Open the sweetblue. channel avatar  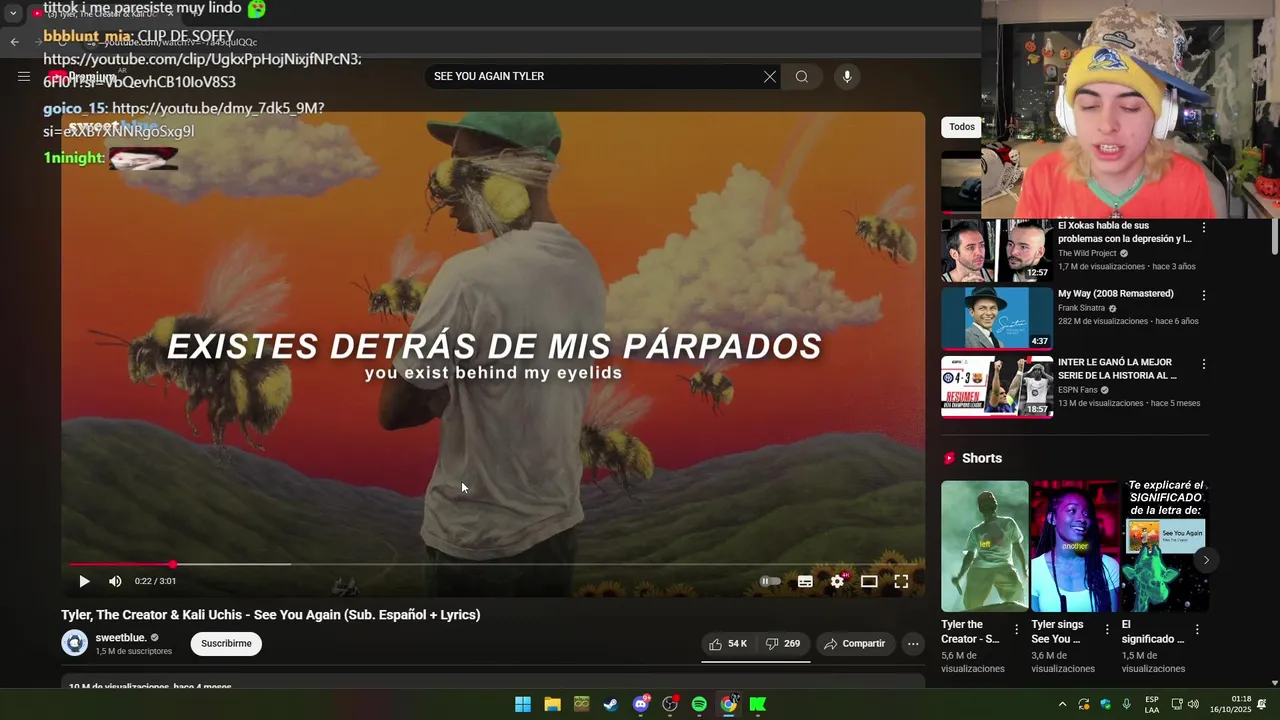75,643
